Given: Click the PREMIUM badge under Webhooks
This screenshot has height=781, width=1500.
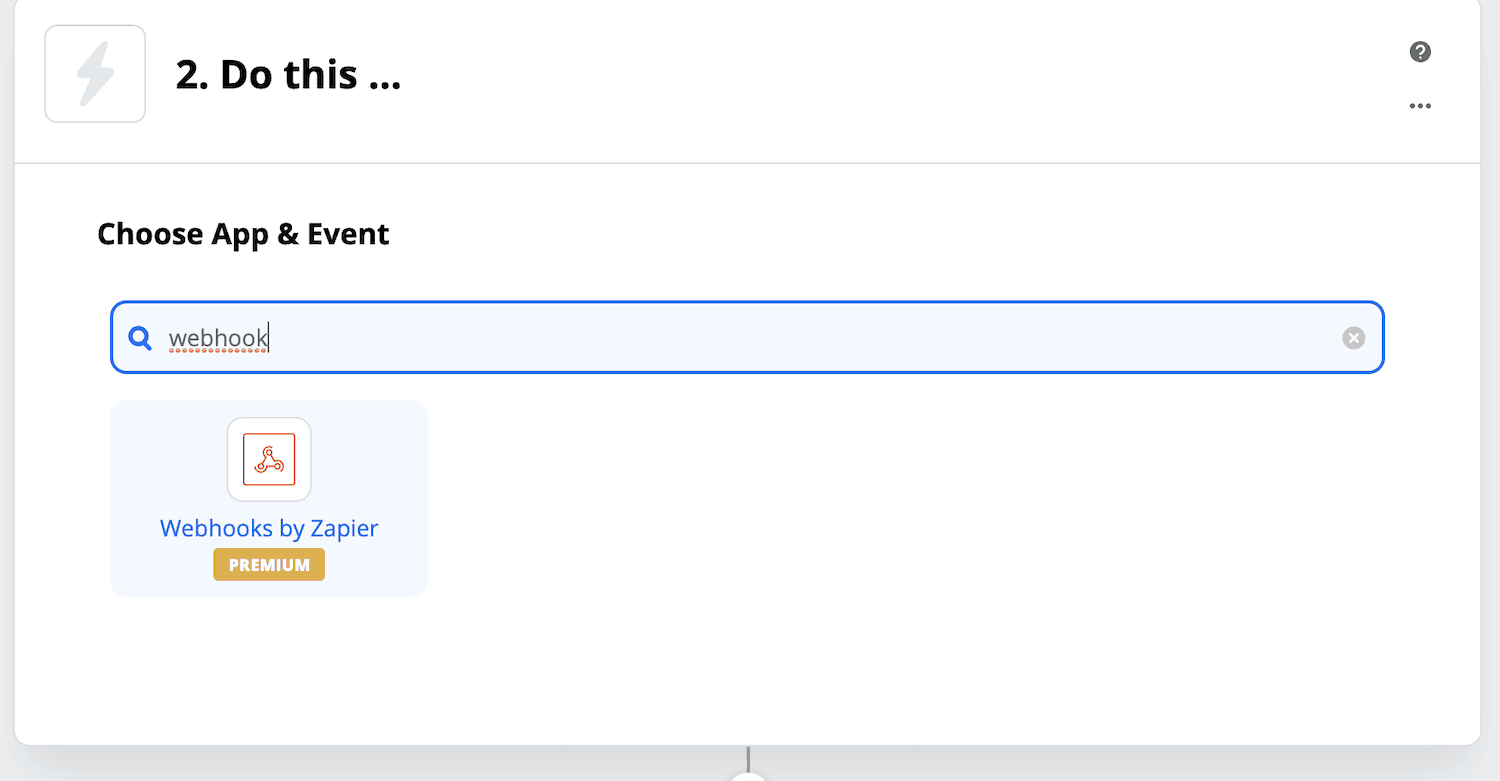Looking at the screenshot, I should click(269, 565).
